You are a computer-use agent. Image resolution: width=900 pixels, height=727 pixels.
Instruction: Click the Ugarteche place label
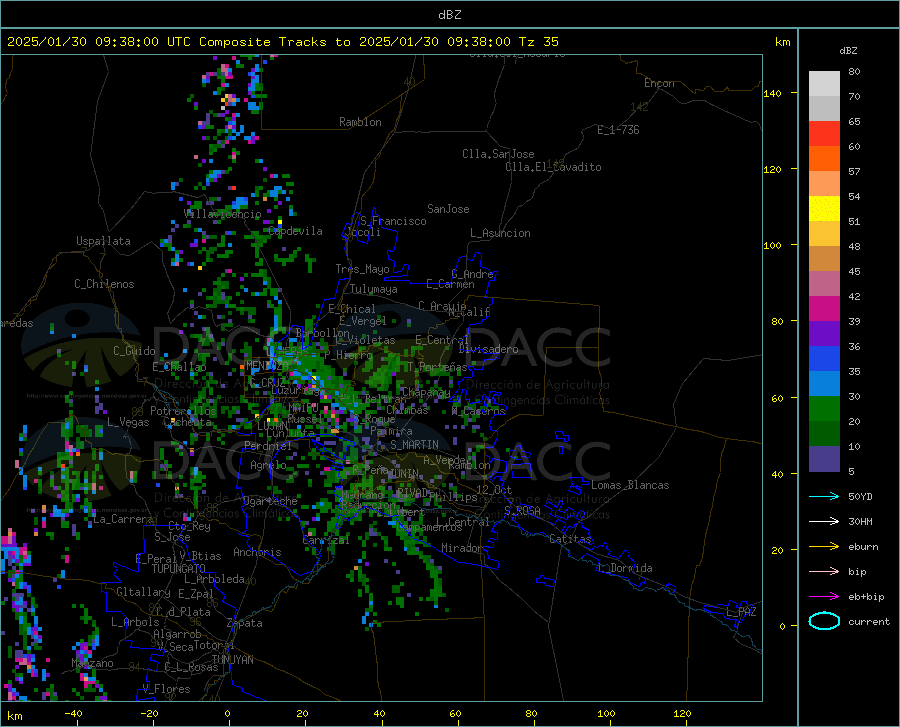[270, 501]
